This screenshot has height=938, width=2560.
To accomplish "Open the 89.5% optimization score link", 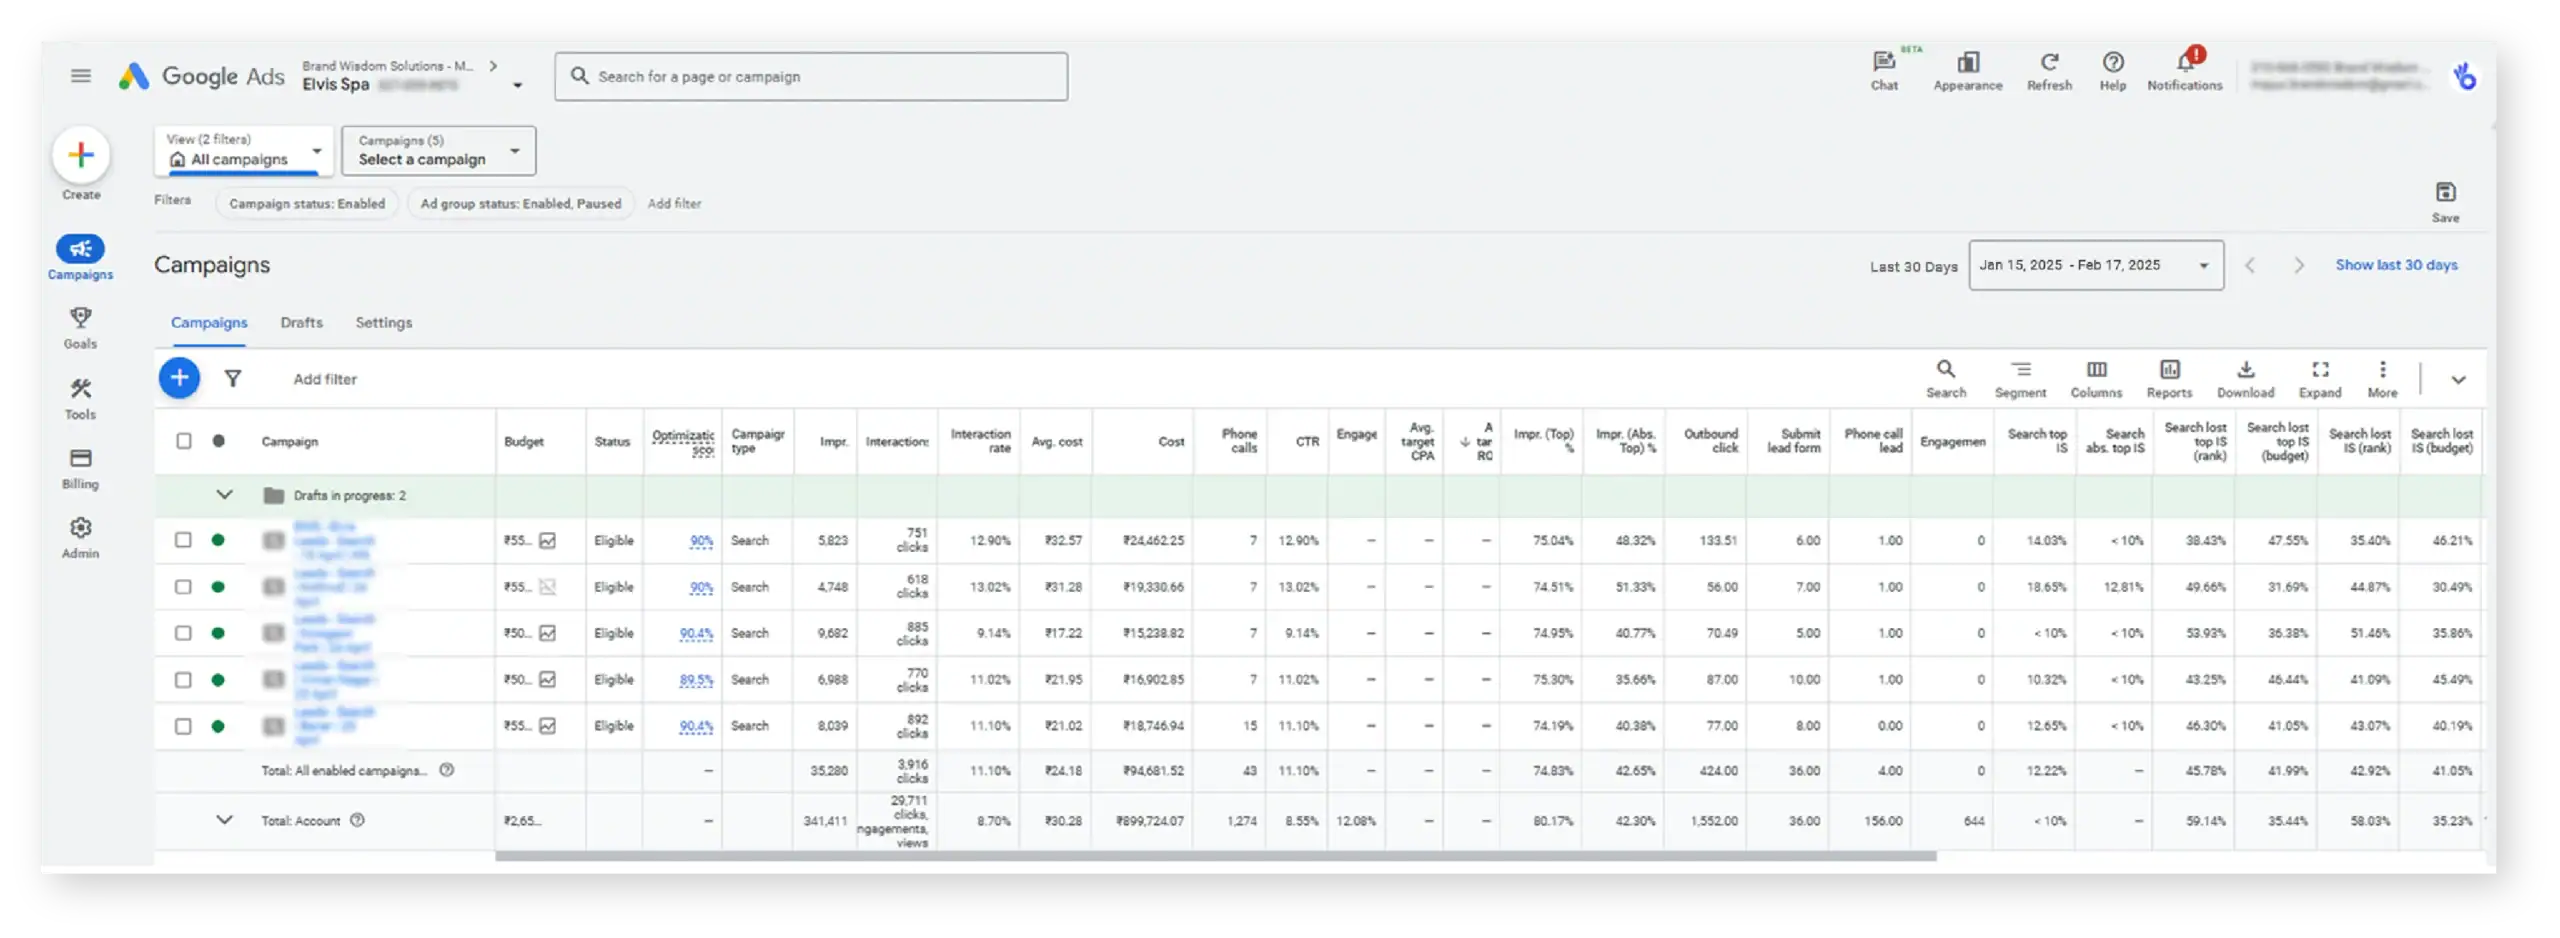I will click(x=696, y=680).
